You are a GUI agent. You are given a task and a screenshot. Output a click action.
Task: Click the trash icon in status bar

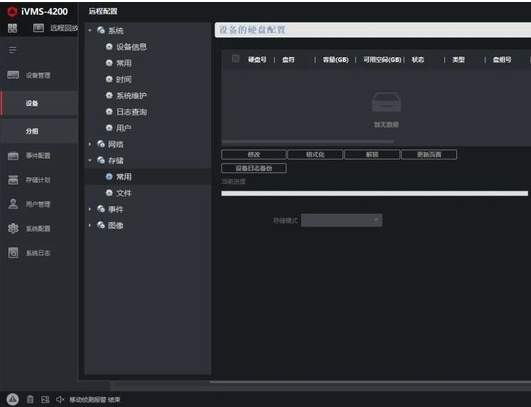tap(30, 400)
